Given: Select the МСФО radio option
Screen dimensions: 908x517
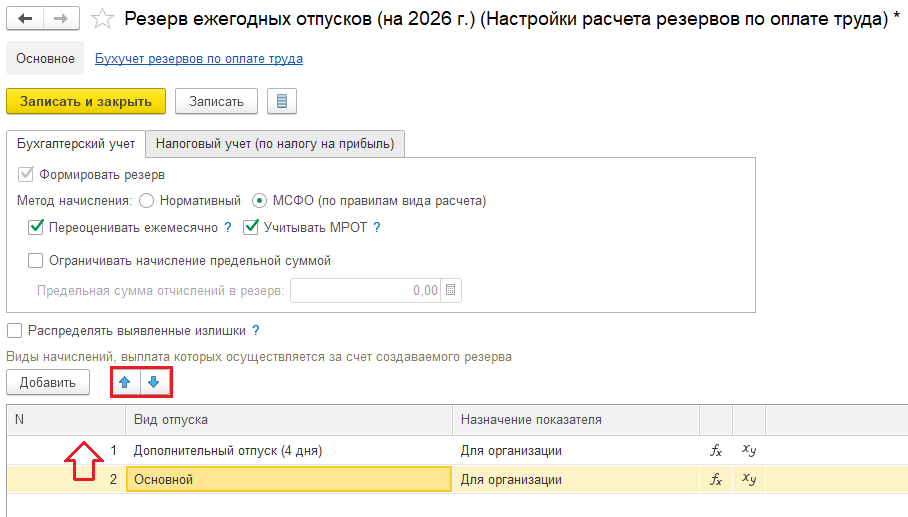Looking at the screenshot, I should click(x=260, y=200).
